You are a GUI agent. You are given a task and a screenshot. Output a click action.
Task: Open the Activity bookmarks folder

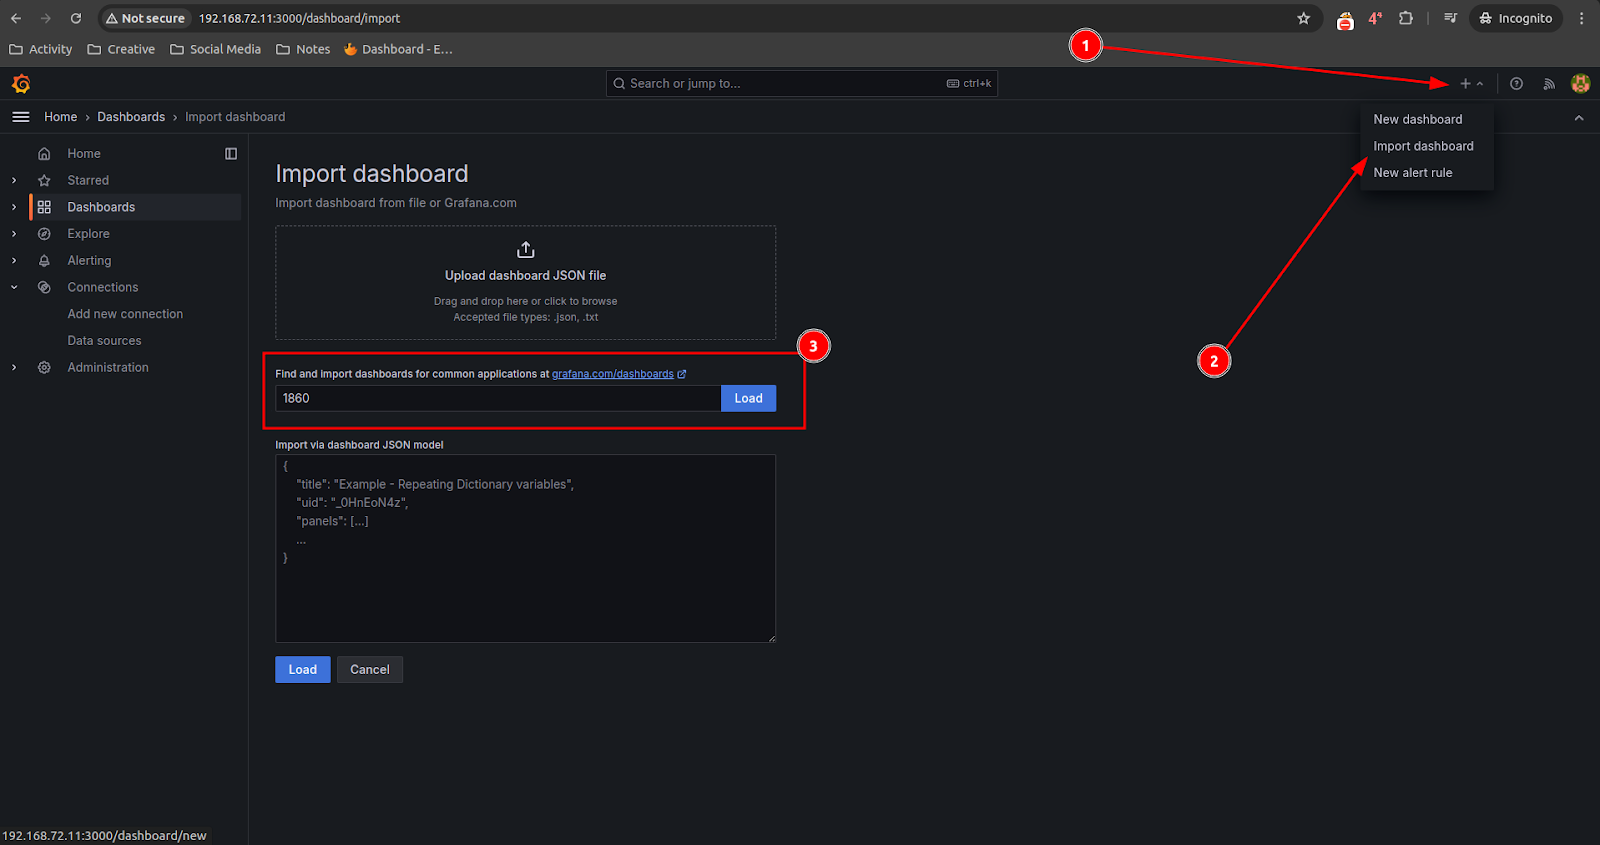[x=41, y=49]
